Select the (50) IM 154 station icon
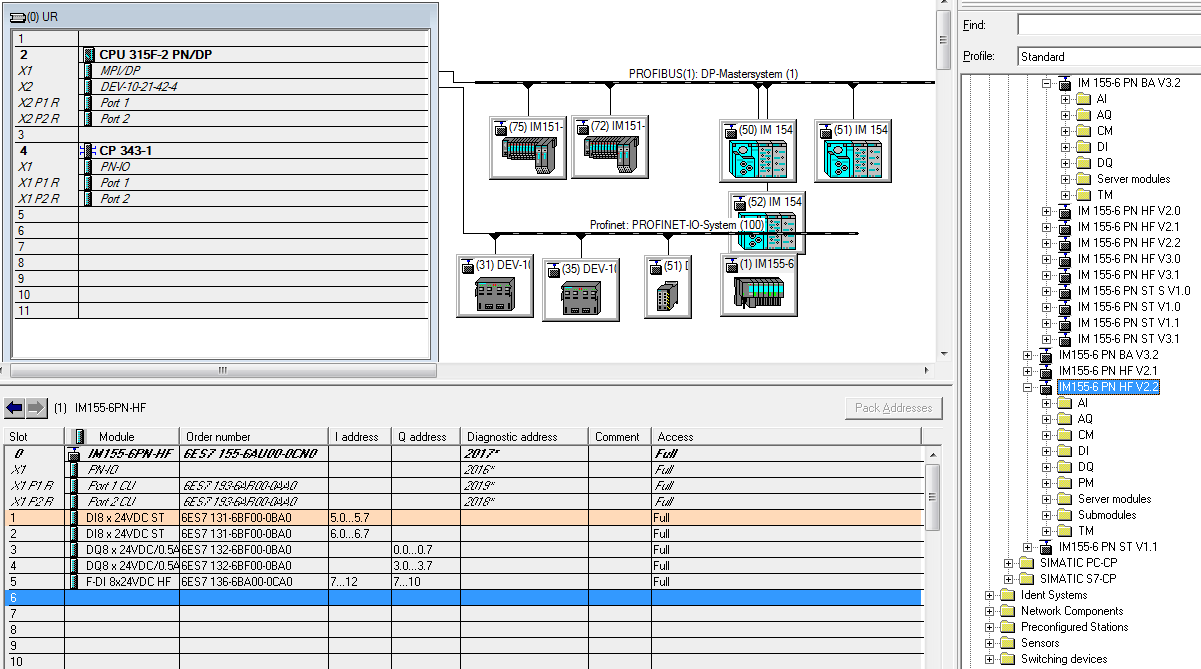This screenshot has height=669, width=1201. point(757,152)
